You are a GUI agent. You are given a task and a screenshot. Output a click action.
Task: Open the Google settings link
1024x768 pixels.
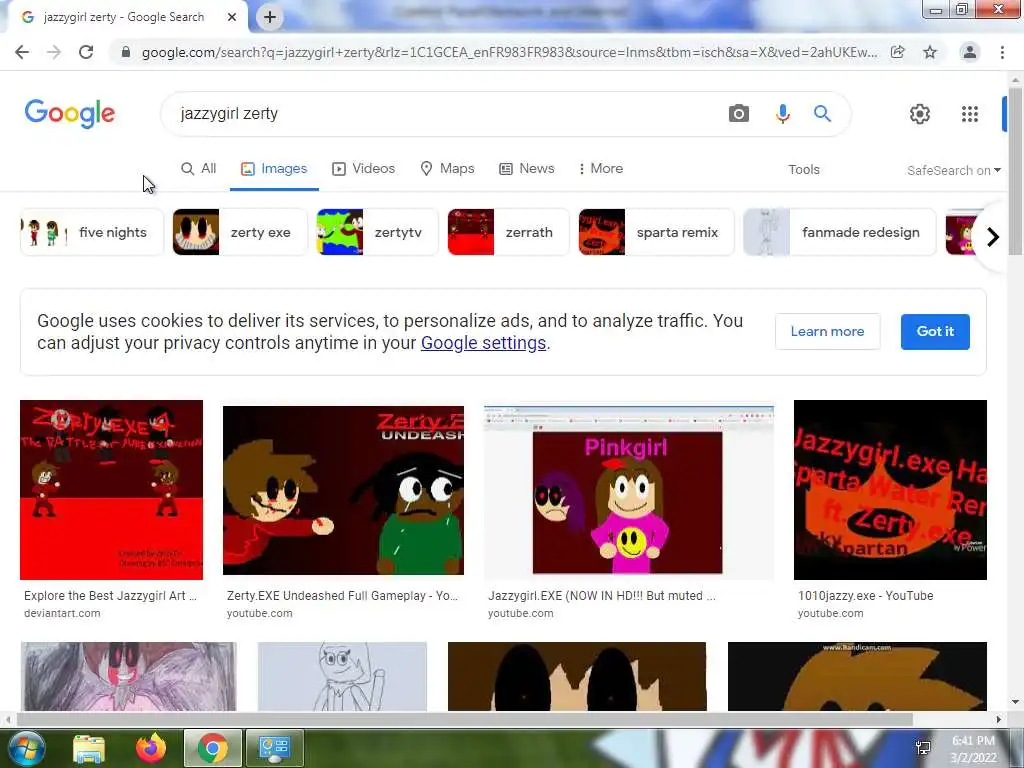[x=483, y=343]
